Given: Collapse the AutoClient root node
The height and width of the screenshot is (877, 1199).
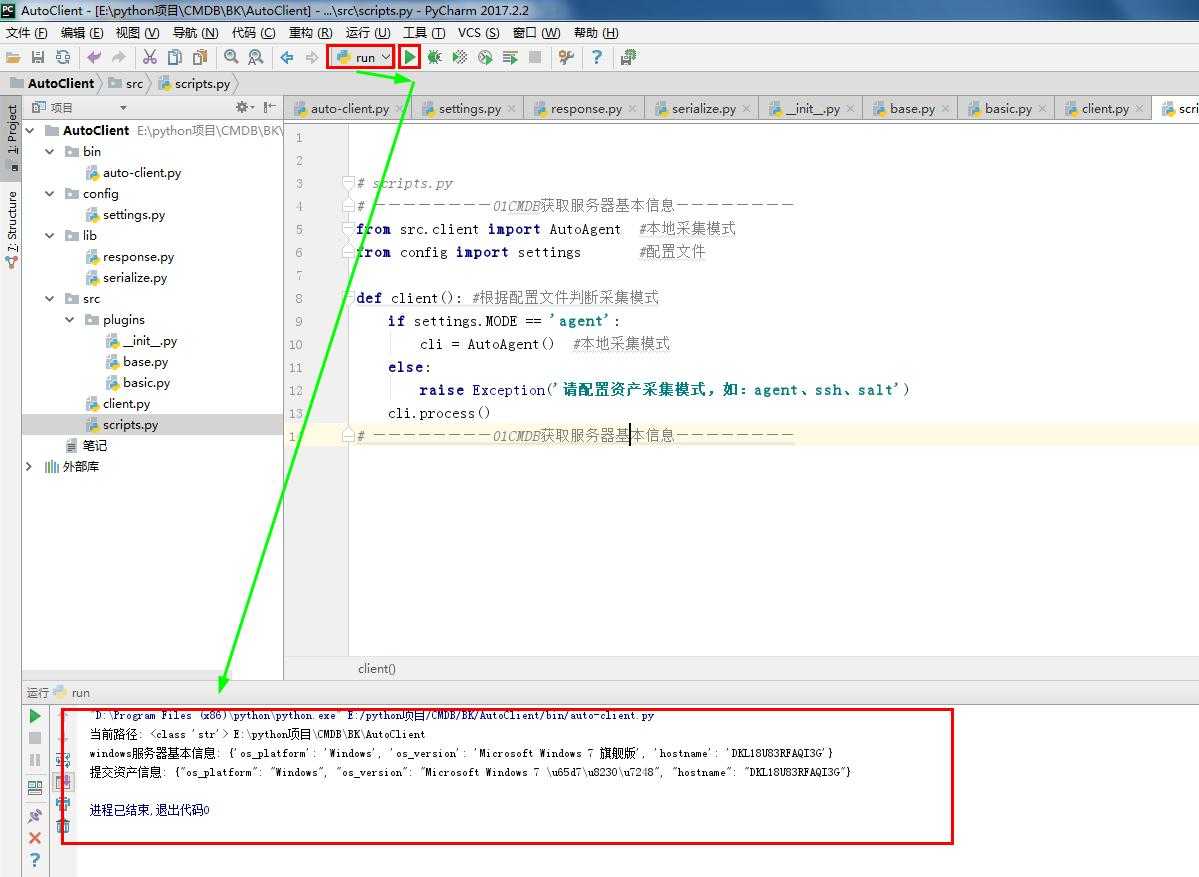Looking at the screenshot, I should 30,131.
